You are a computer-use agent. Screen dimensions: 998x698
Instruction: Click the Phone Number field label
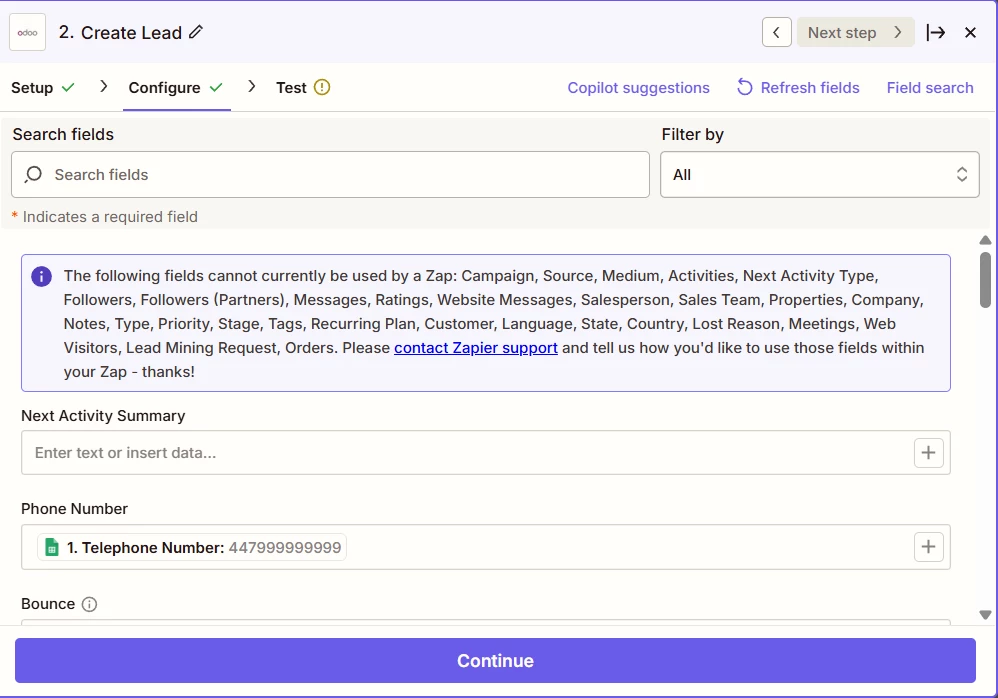(74, 509)
